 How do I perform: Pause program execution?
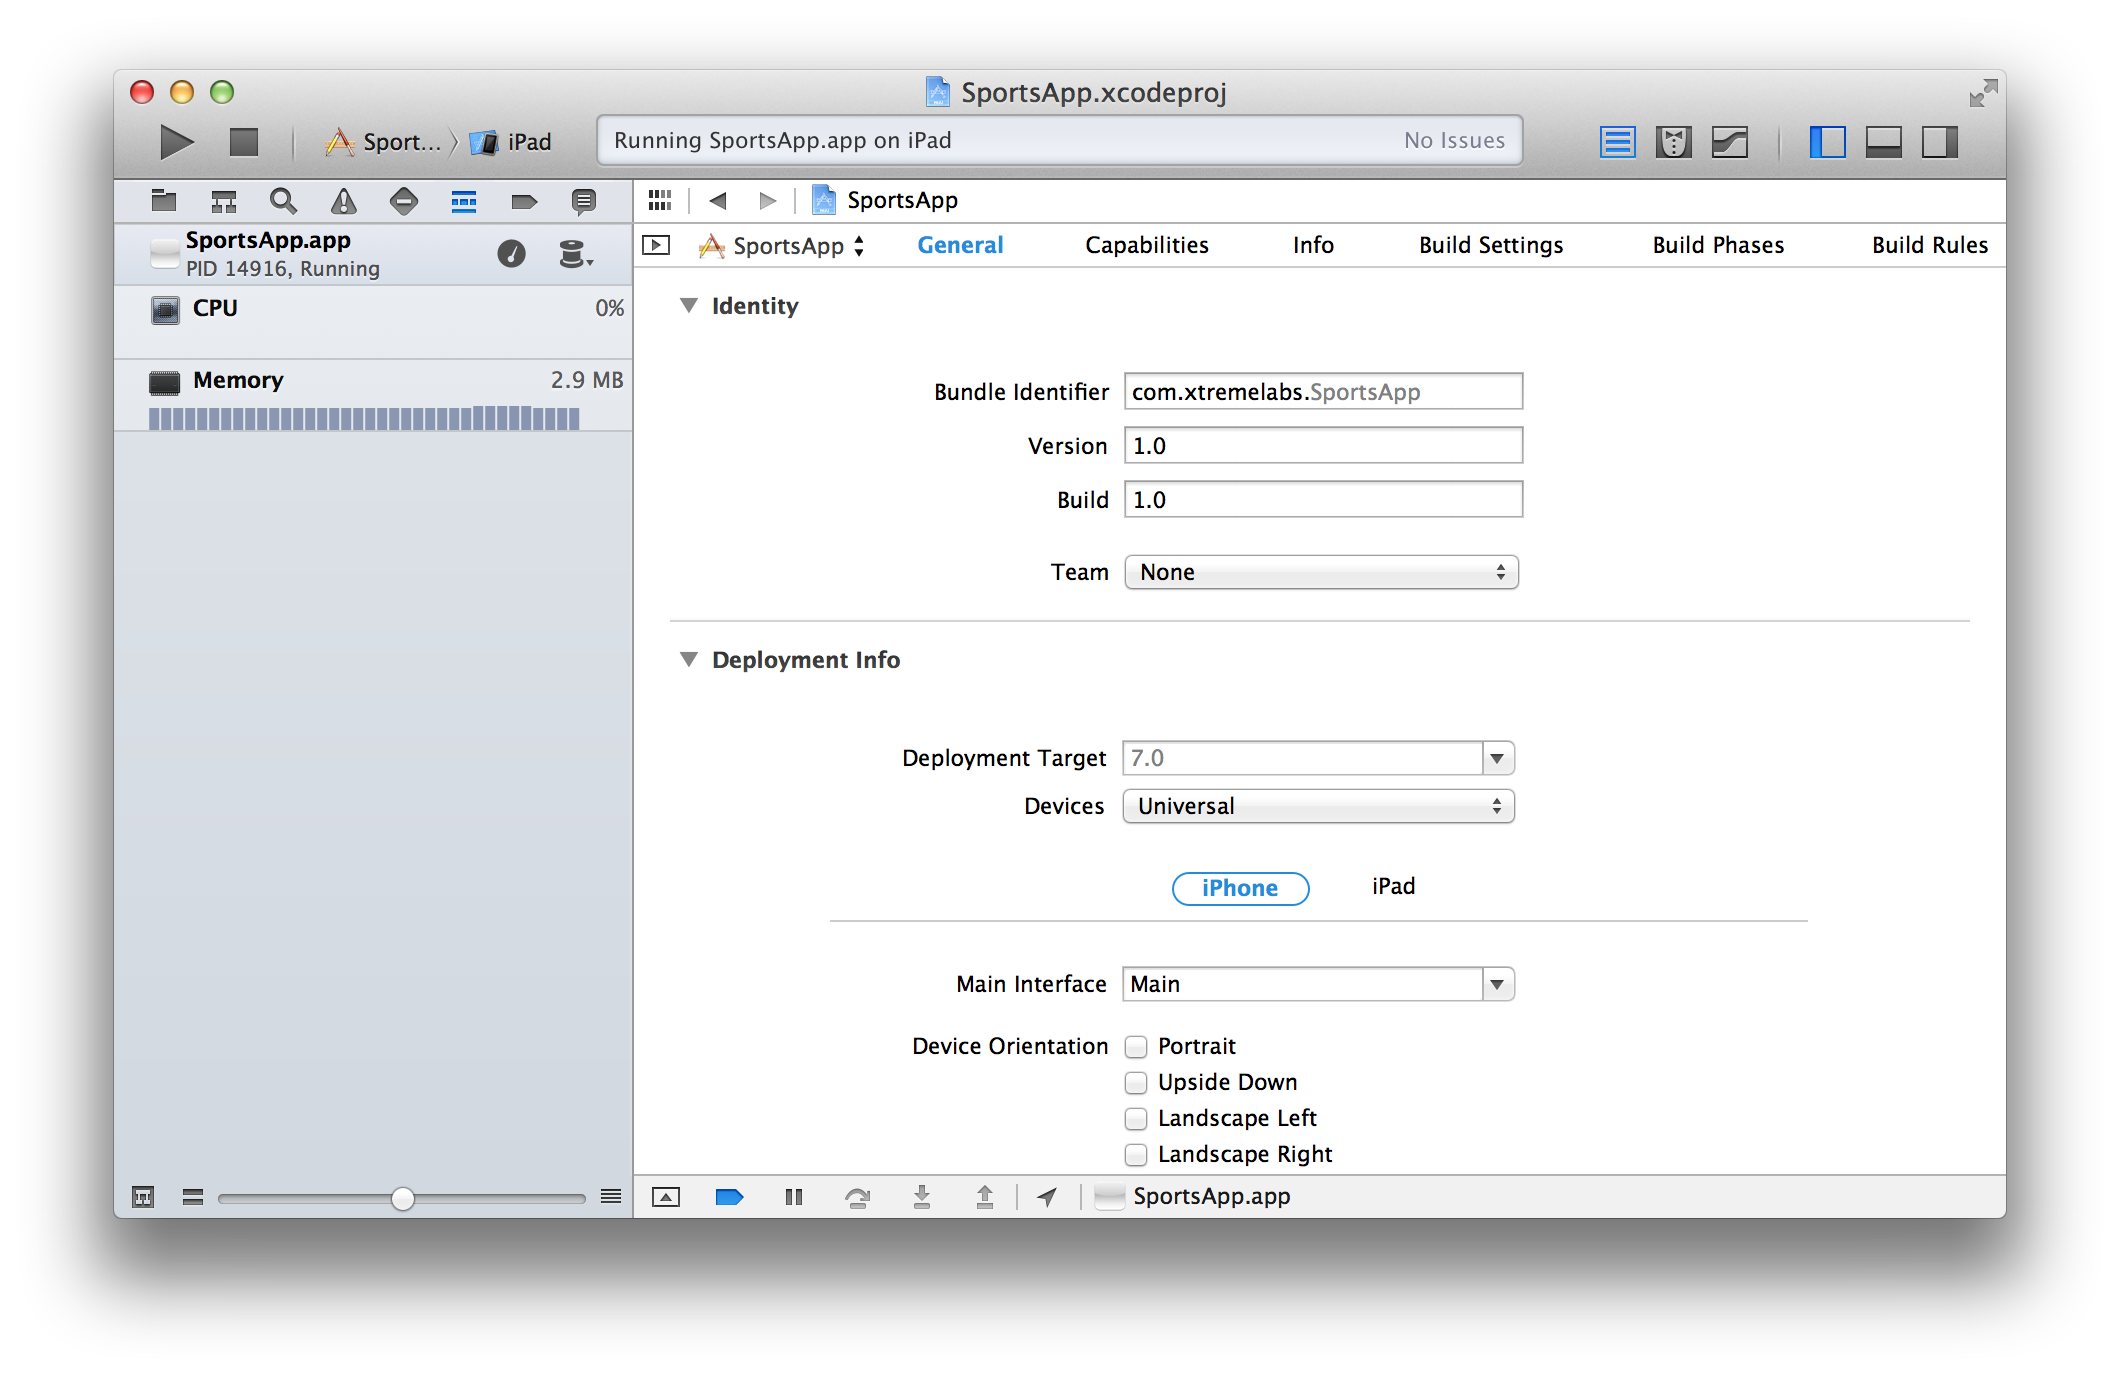[794, 1197]
